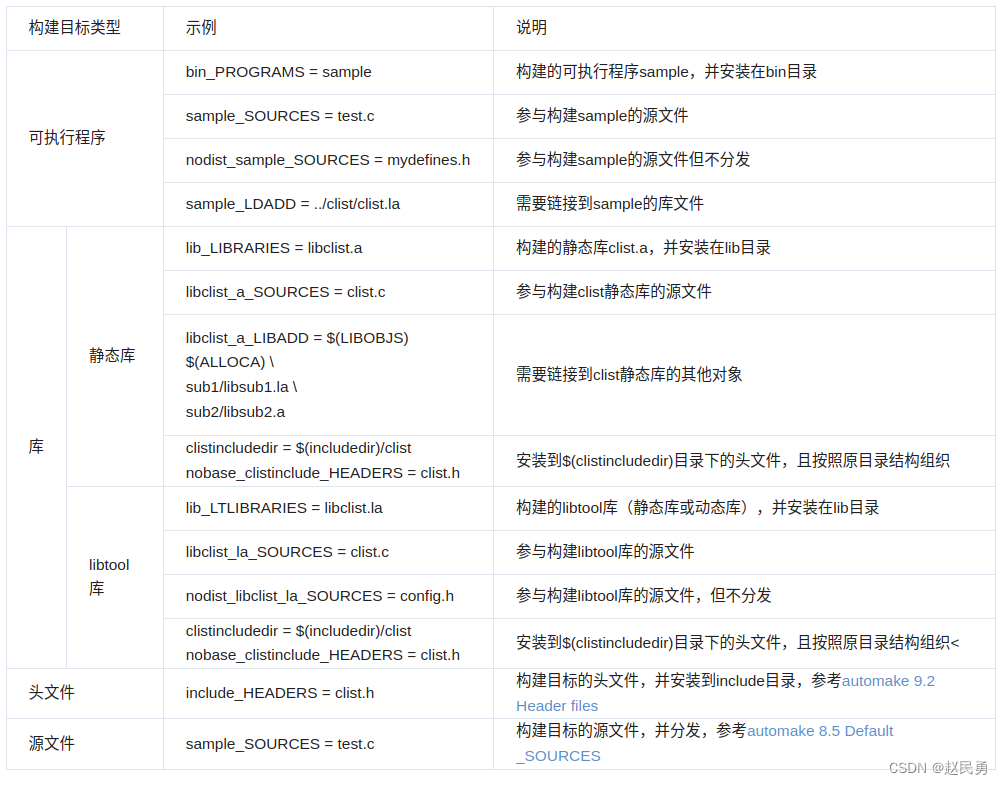Select the "include_HEADERS = clist.h" cell

tap(259, 693)
